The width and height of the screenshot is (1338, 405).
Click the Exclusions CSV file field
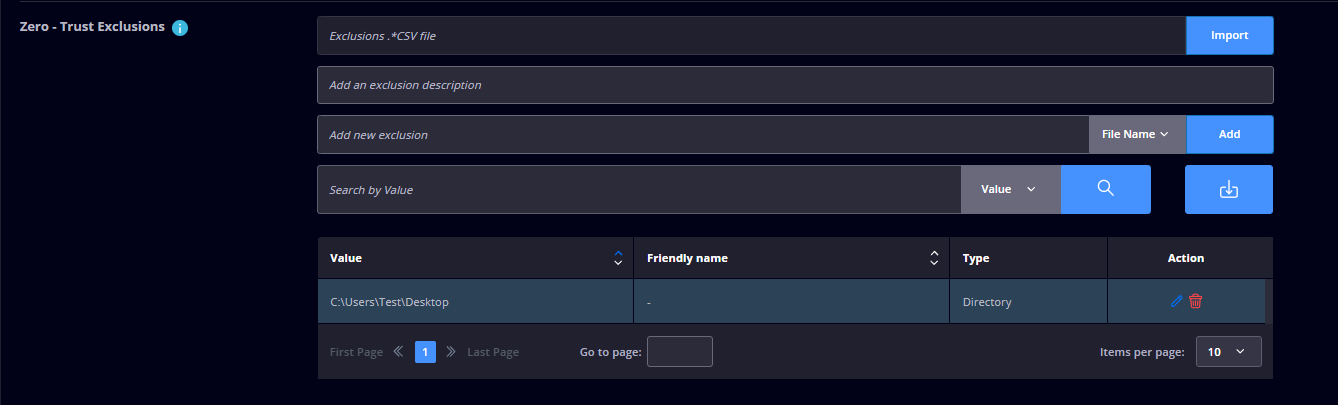tap(751, 35)
